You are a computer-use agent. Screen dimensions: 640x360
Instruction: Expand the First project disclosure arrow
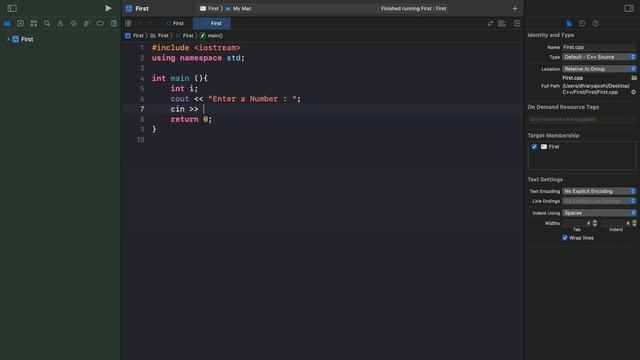pyautogui.click(x=8, y=39)
